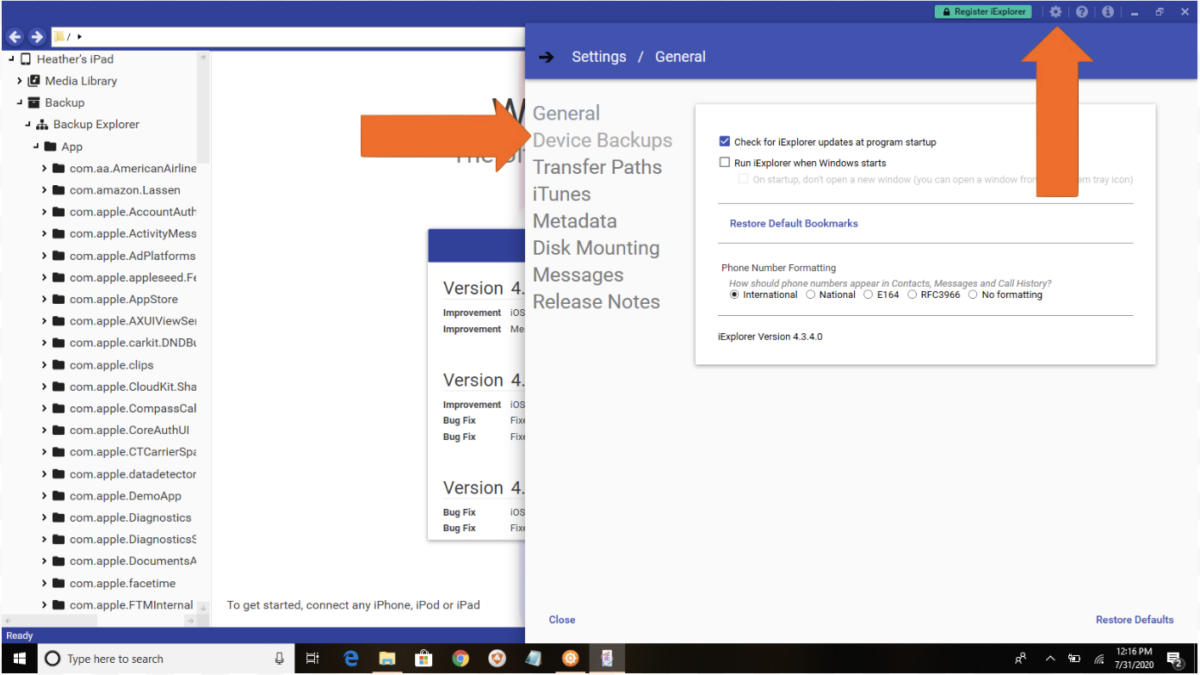Image resolution: width=1200 pixels, height=675 pixels.
Task: Choose the E164 phone number format
Action: tap(868, 295)
